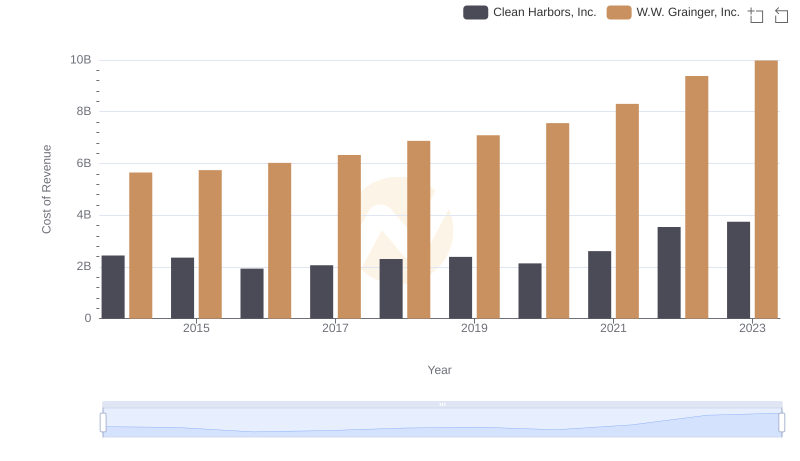Click the '2B' y-axis label

click(x=84, y=266)
